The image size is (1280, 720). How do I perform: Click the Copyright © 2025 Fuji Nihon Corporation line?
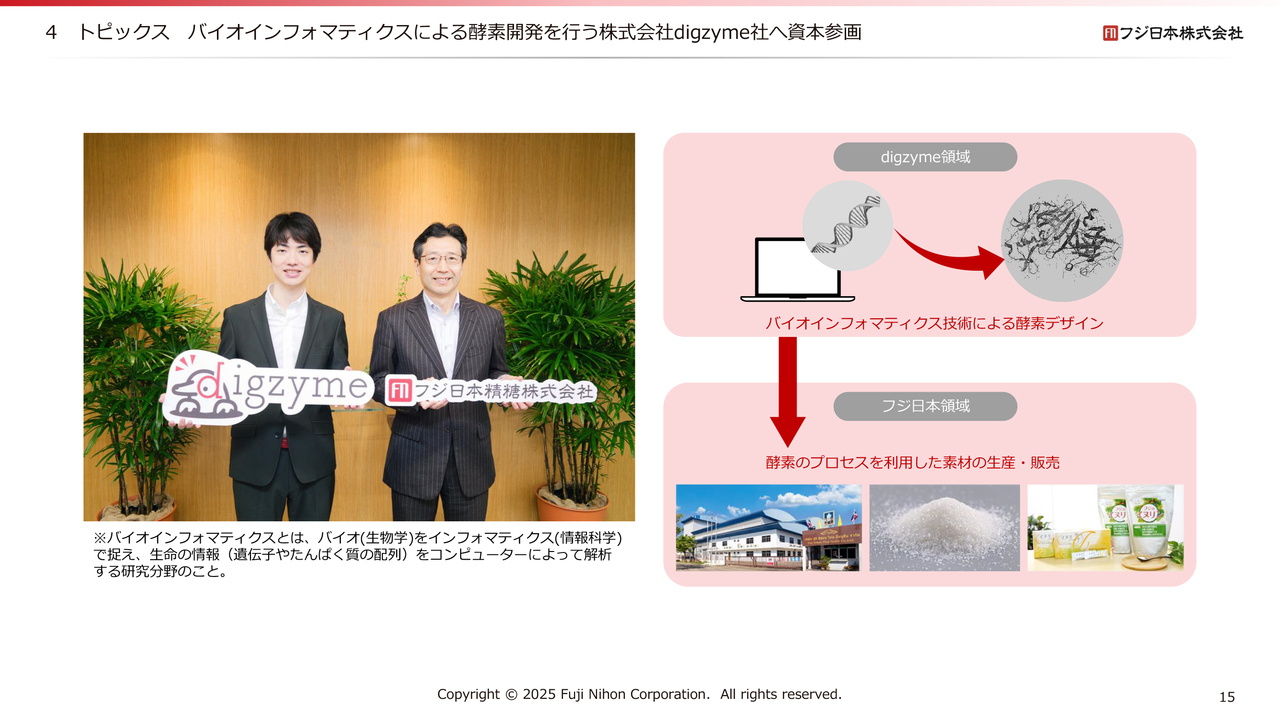639,694
